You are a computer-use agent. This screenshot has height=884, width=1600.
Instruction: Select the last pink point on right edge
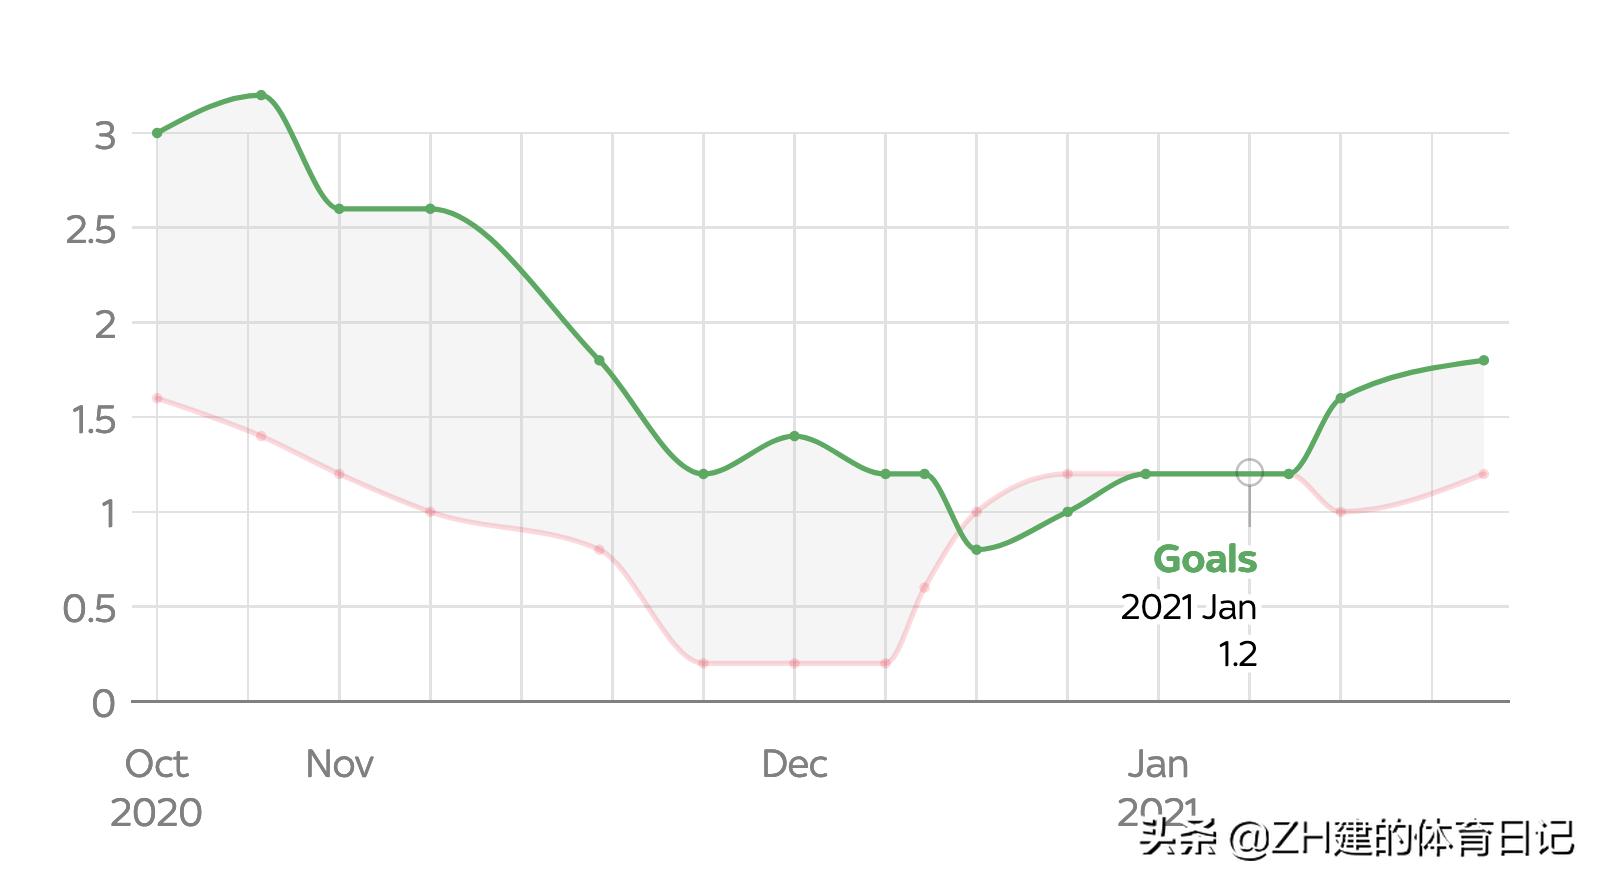(1483, 474)
